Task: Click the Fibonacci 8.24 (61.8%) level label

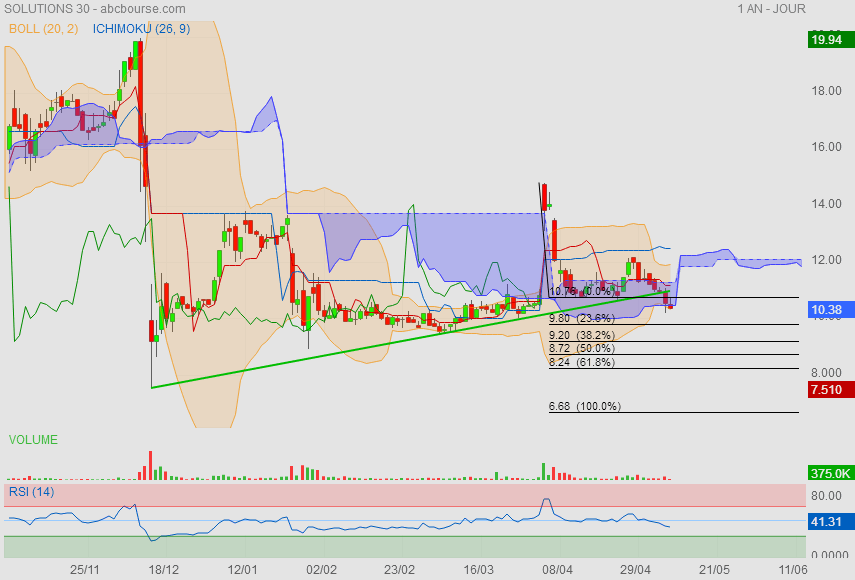Action: 582,362
